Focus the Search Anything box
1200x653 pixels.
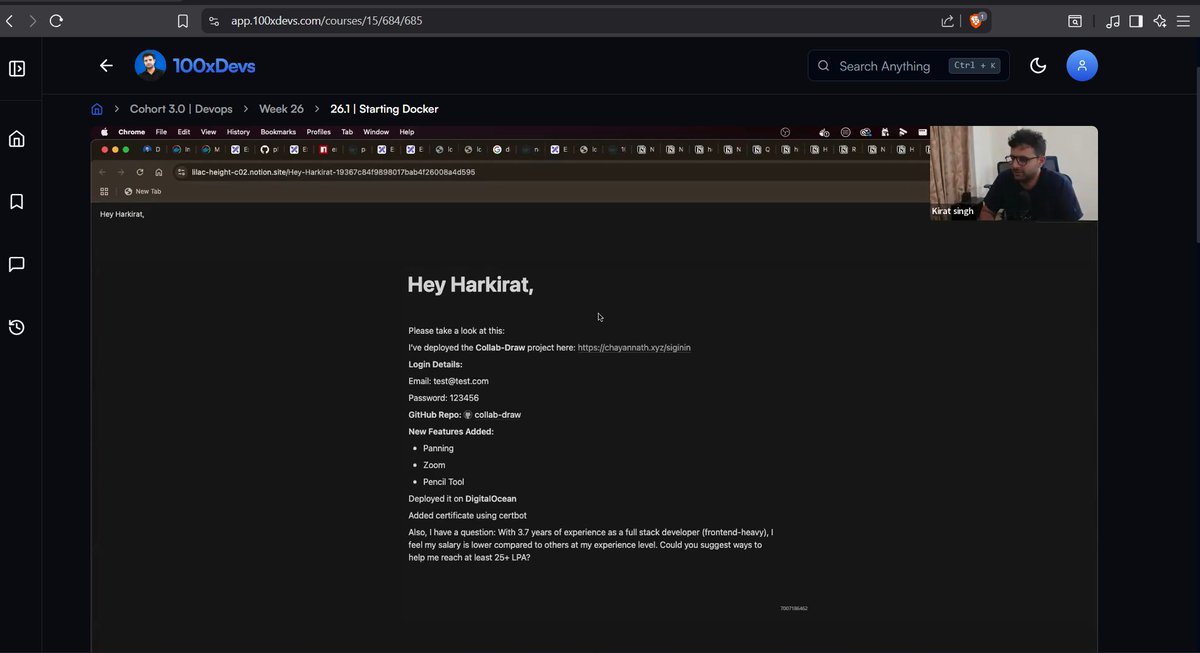pos(908,66)
